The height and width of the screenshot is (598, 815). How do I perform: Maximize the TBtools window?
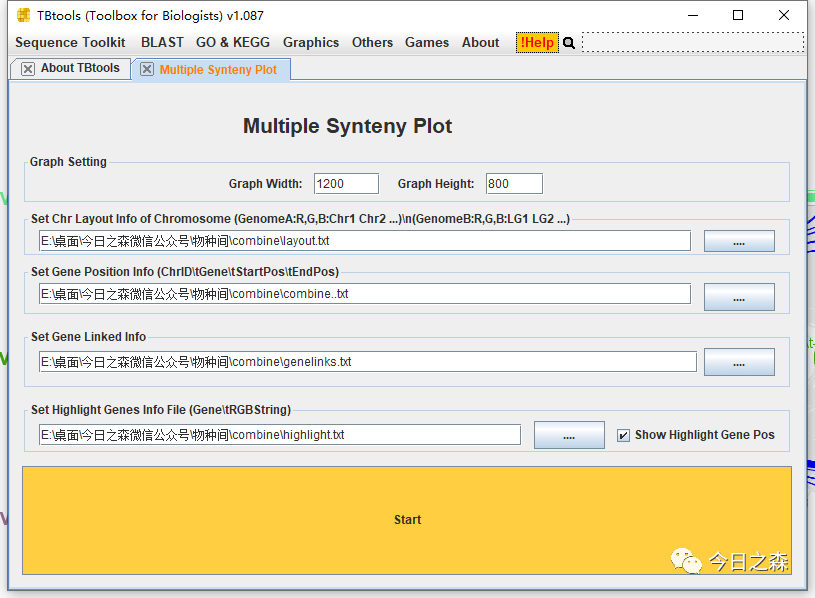[738, 16]
